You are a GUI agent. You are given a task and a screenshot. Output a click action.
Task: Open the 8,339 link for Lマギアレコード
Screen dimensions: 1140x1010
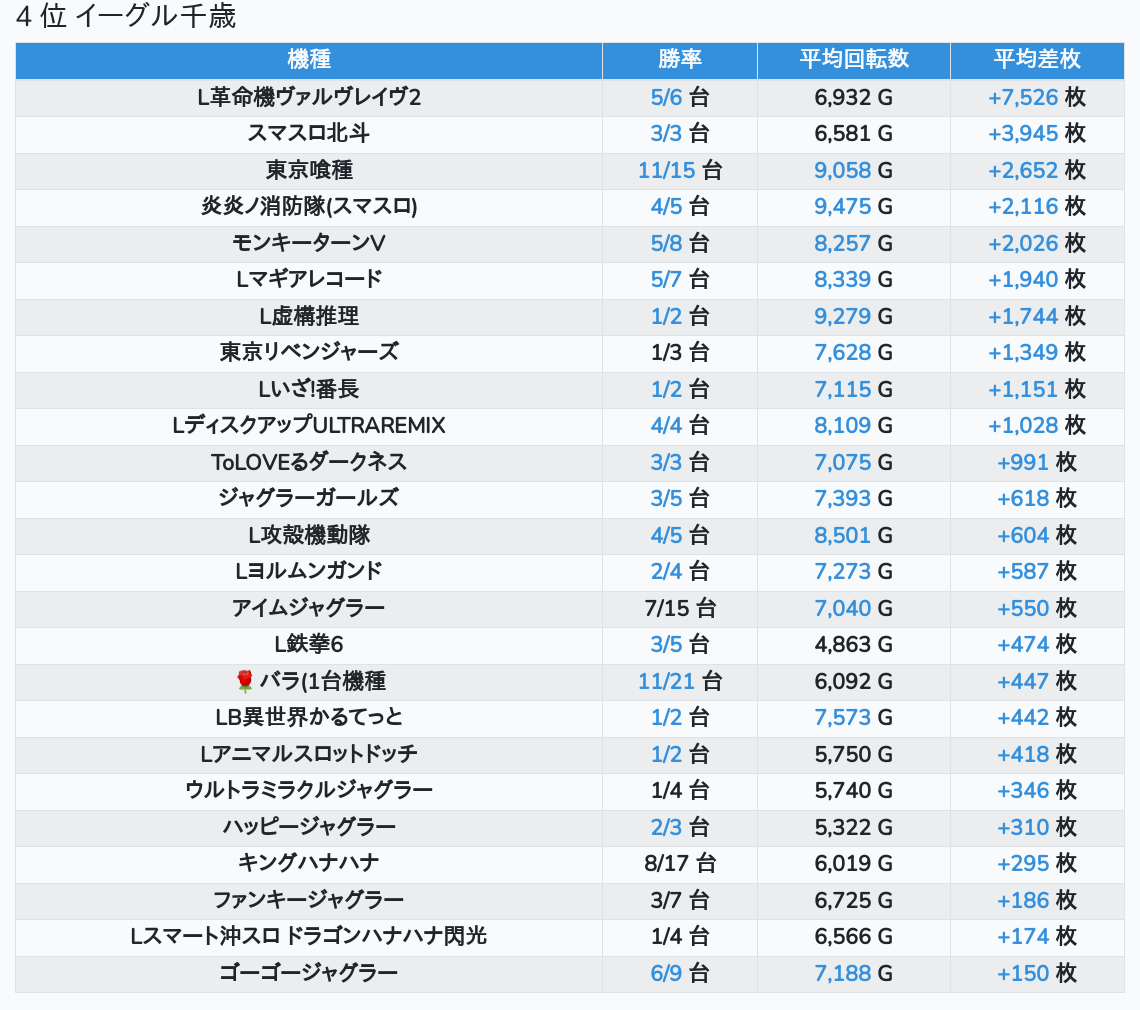(x=842, y=280)
